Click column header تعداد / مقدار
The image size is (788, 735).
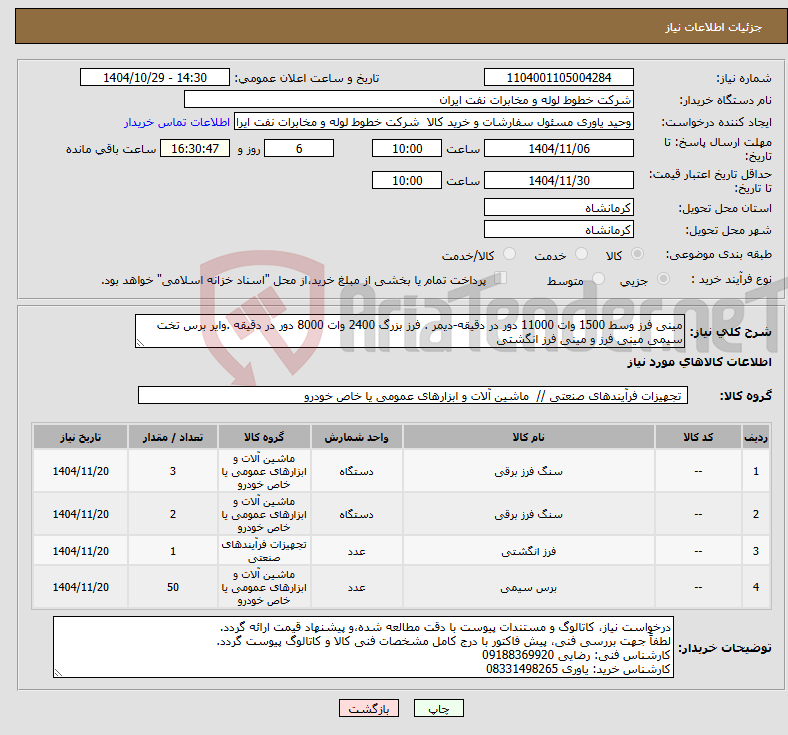click(173, 437)
